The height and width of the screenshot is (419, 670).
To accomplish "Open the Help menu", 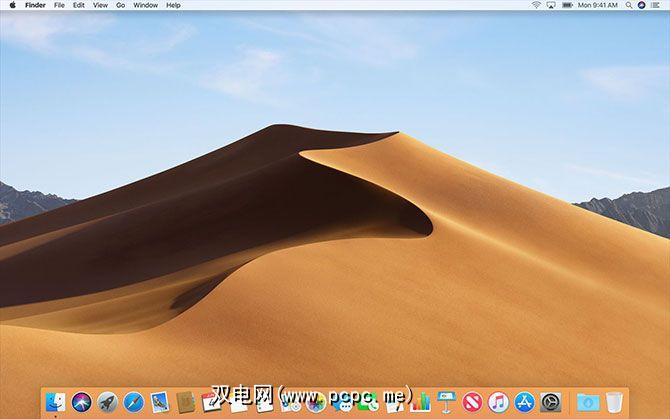I will tap(173, 5).
